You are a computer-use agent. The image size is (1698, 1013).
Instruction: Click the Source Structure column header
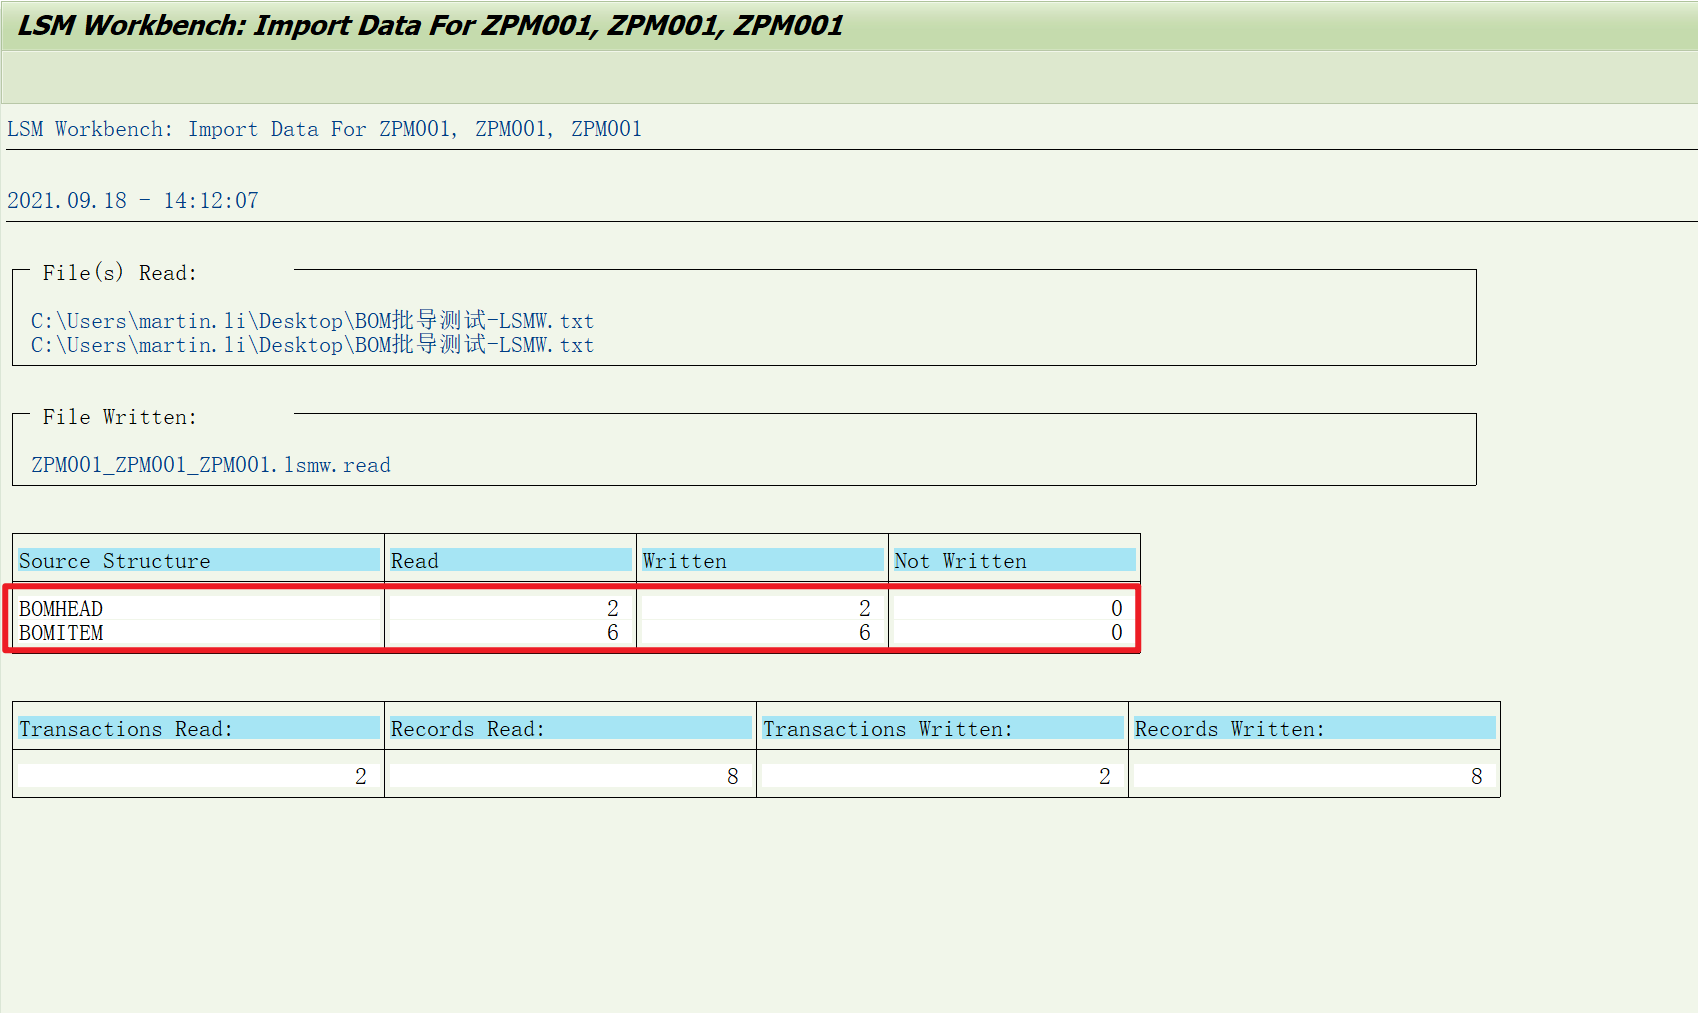pyautogui.click(x=115, y=560)
